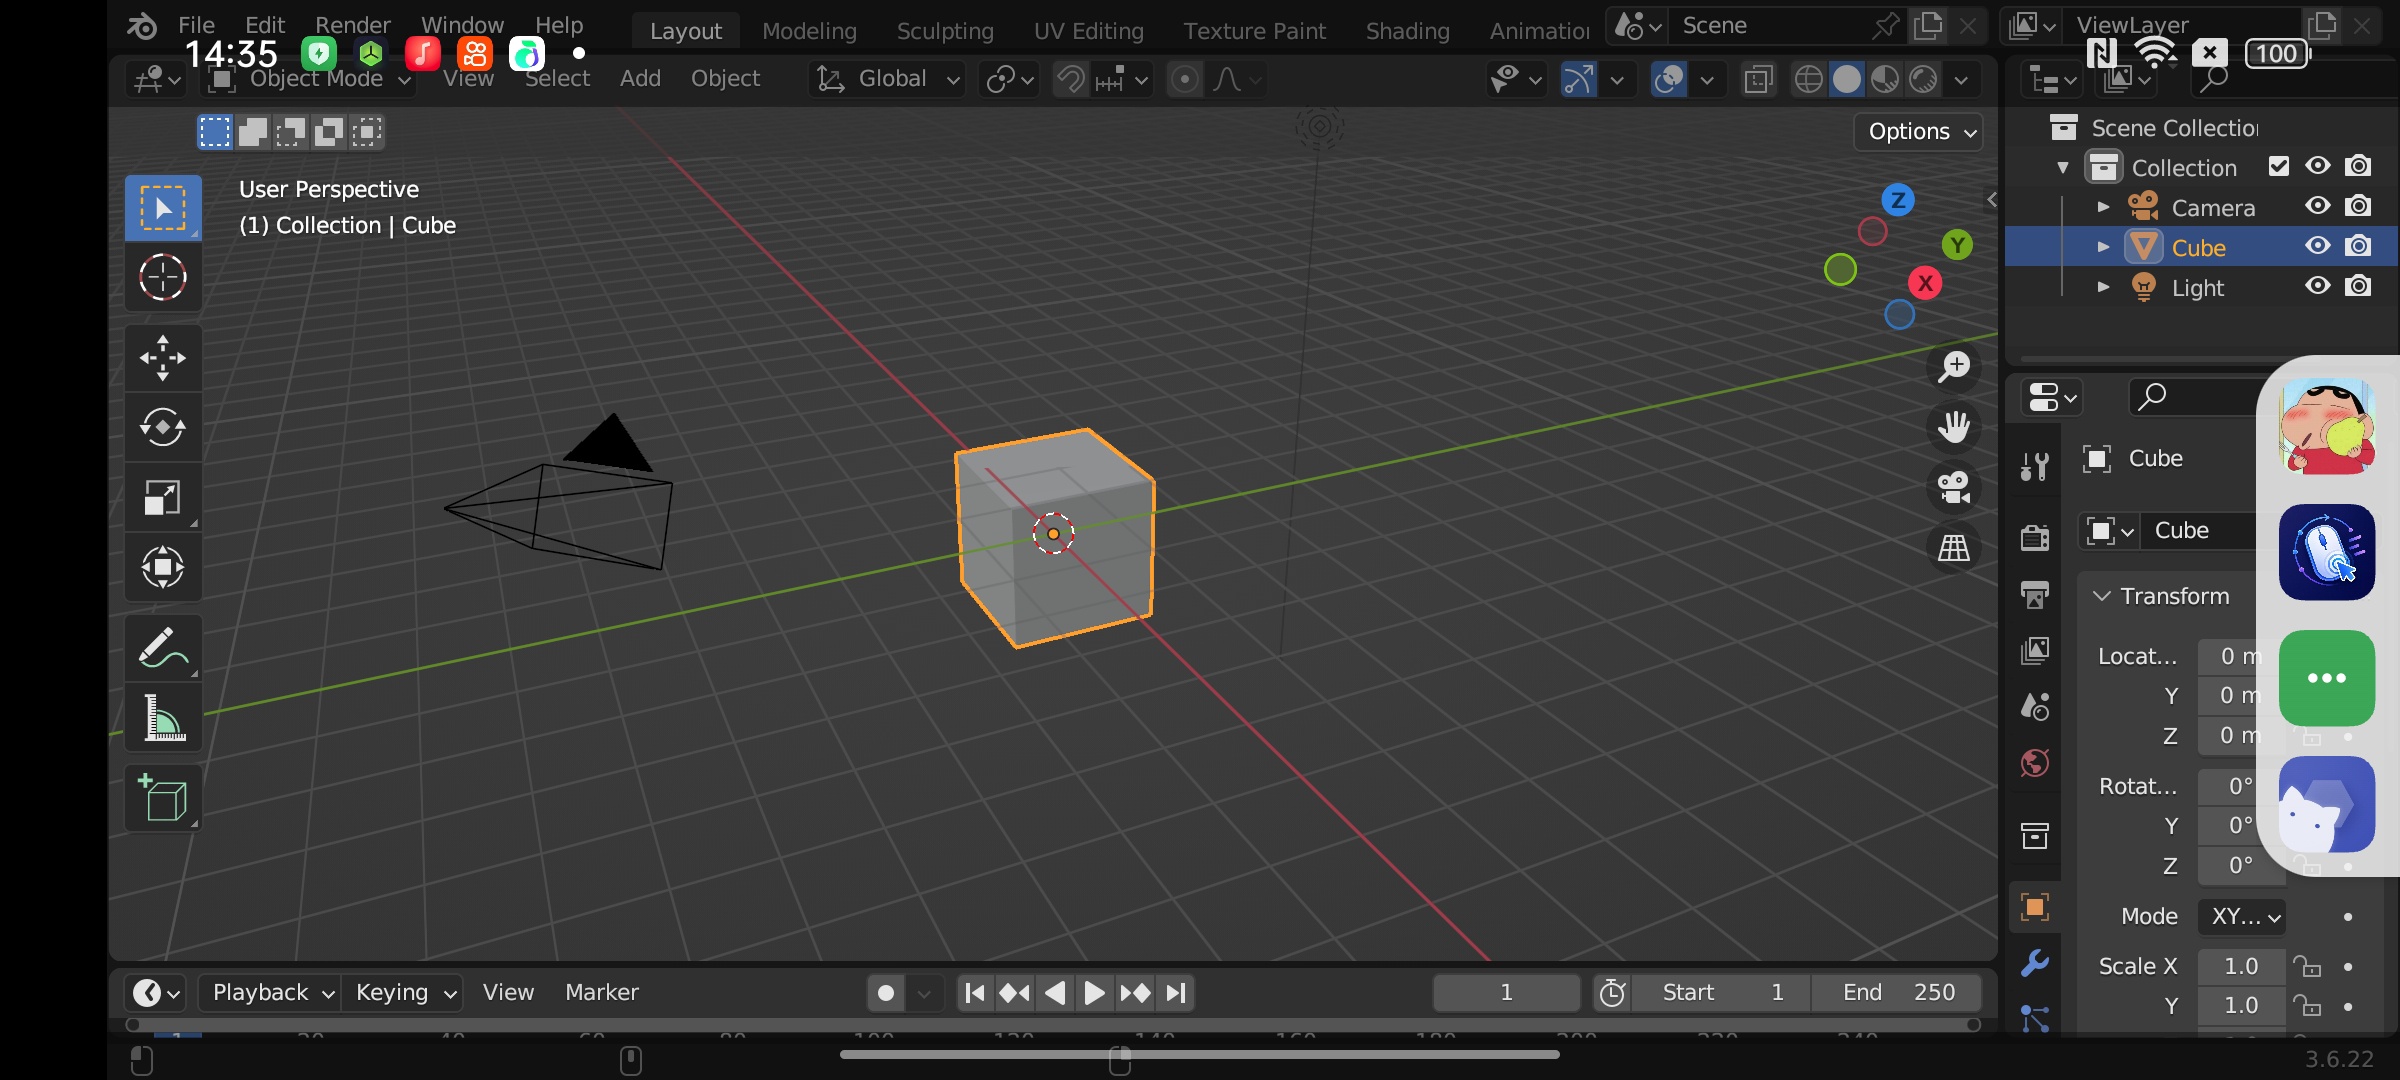Select the Scale tool

click(x=163, y=498)
